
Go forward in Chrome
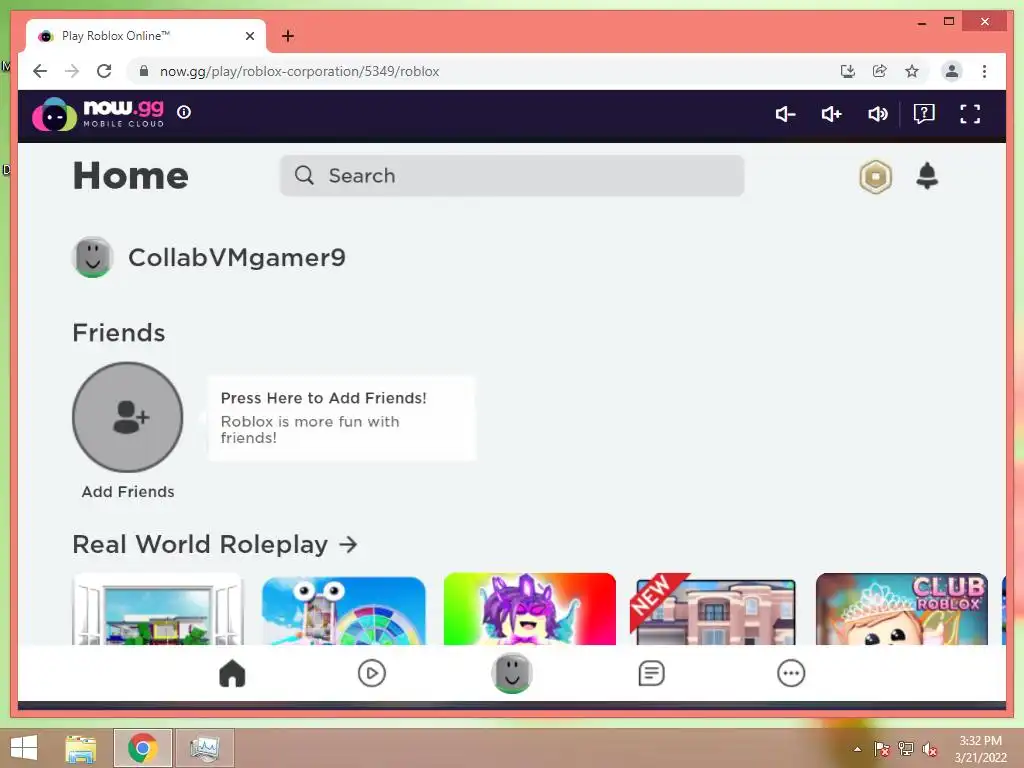click(72, 71)
